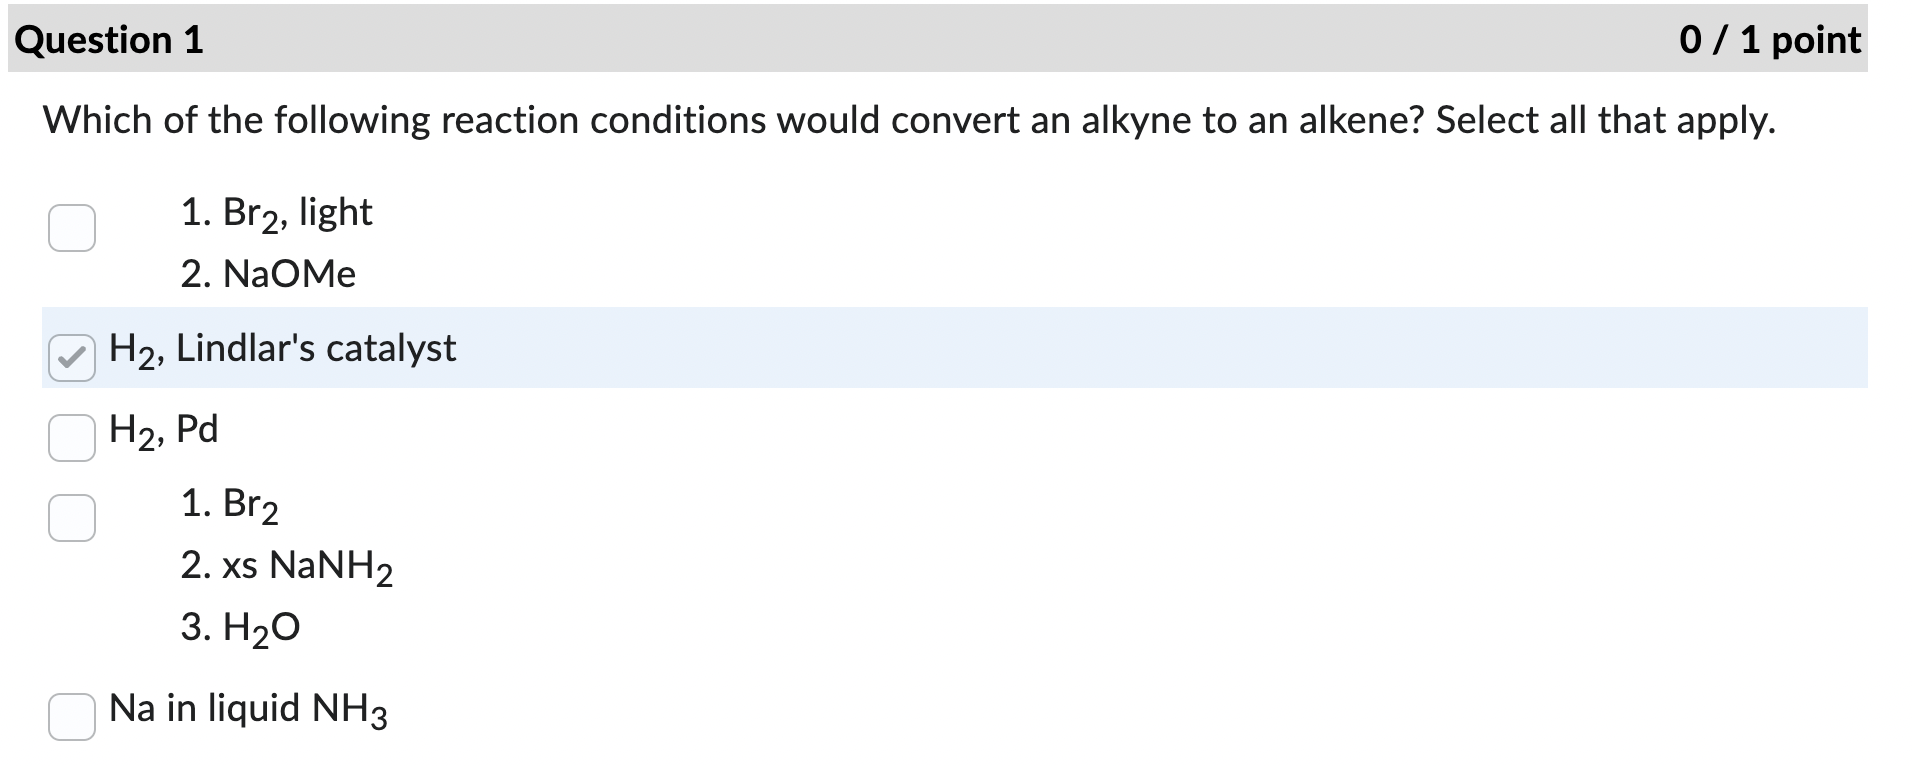Viewport: 1912px width, 766px height.
Task: Click the checkmark icon on the selected answer
Action: (70, 357)
